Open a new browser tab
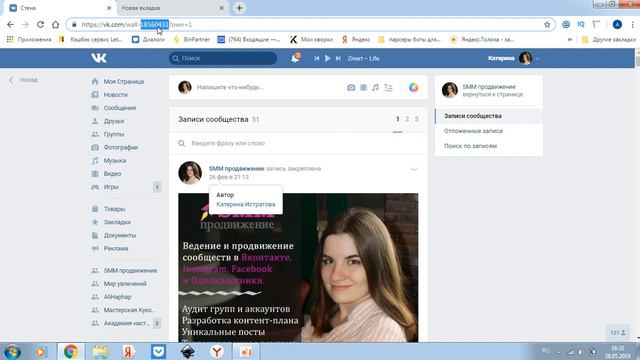 tap(240, 8)
